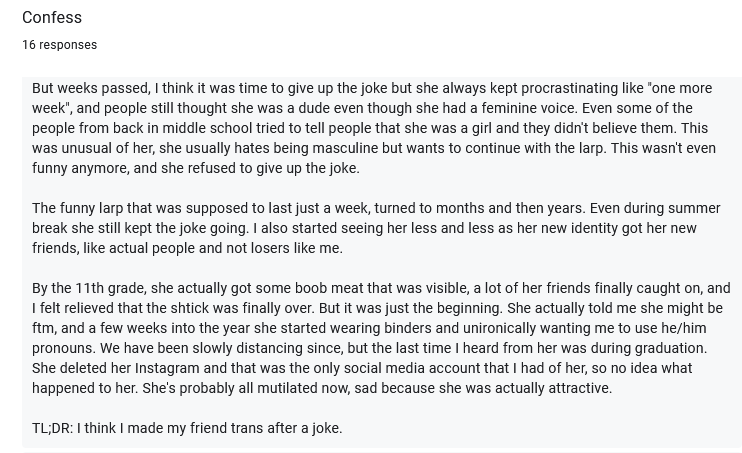Click the "16 responses" count label

pyautogui.click(x=60, y=45)
